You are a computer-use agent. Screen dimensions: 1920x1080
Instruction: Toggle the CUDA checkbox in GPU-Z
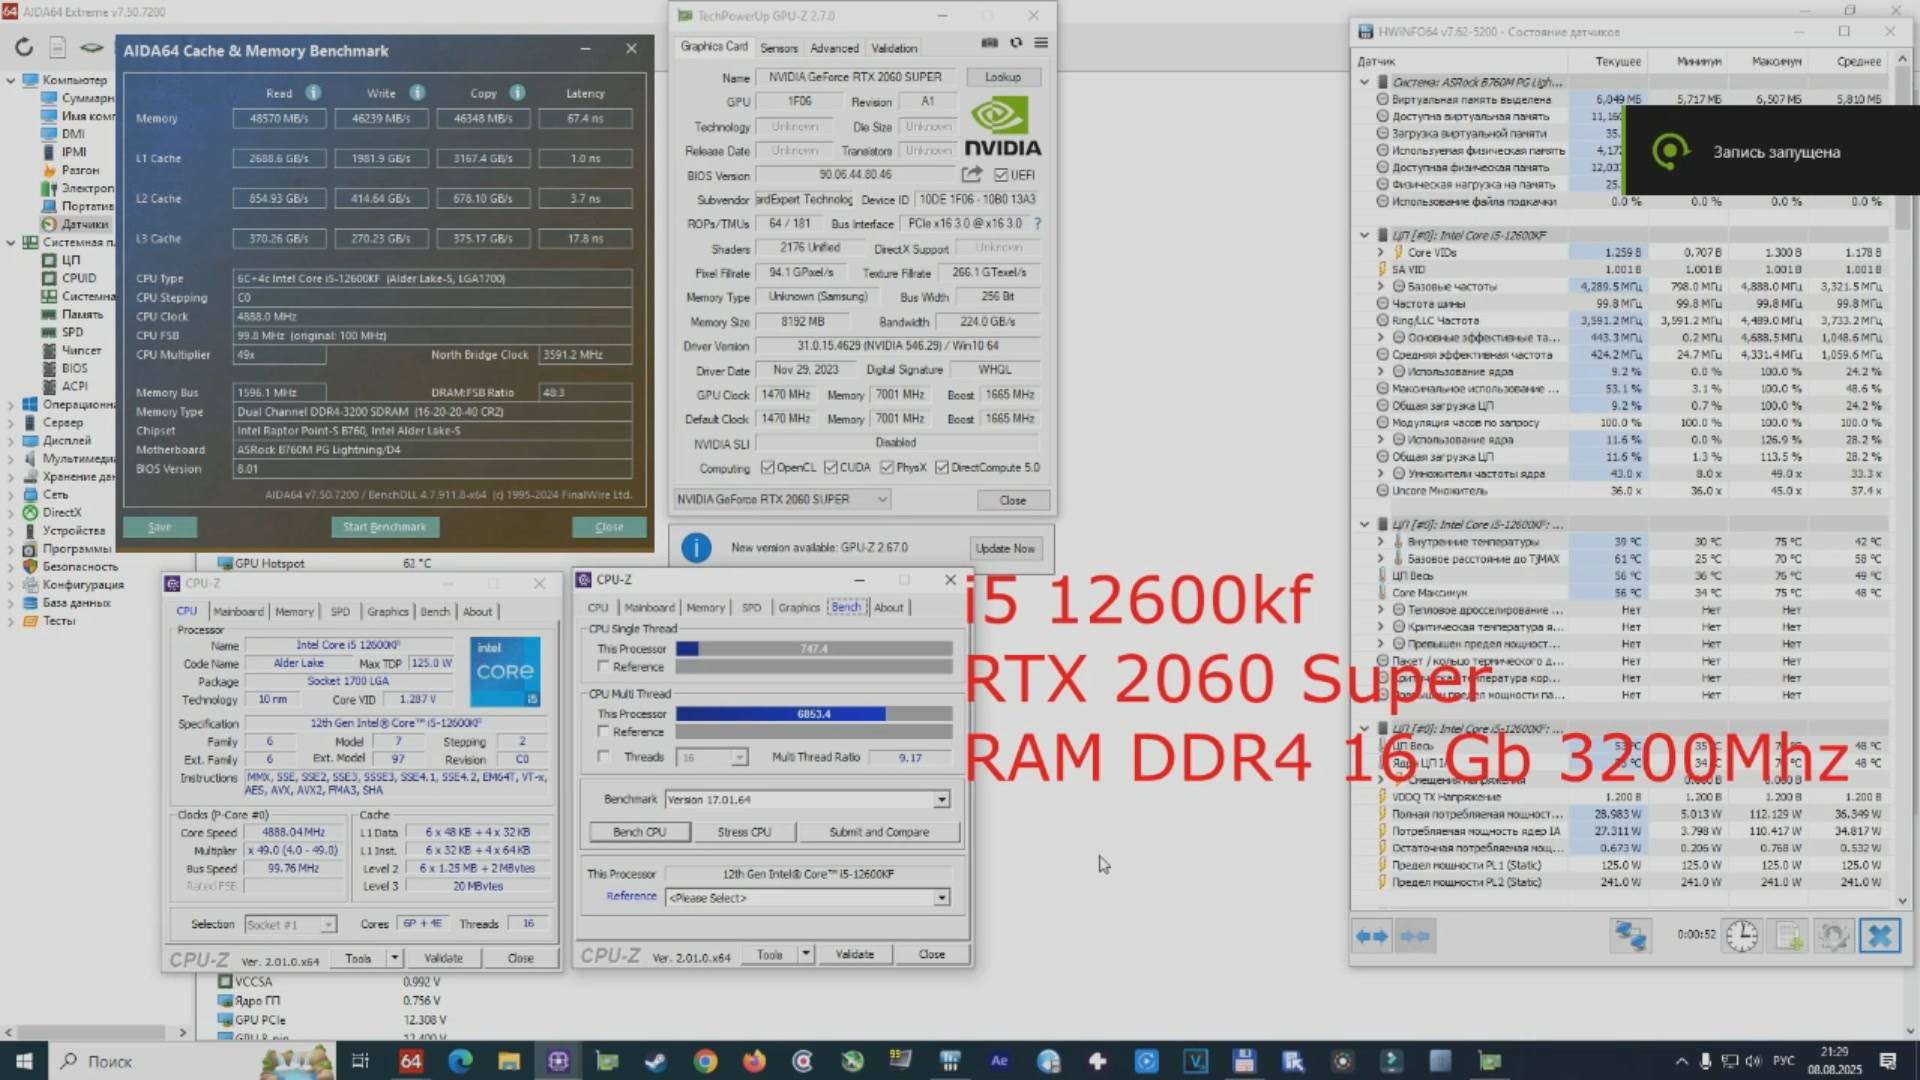(832, 467)
